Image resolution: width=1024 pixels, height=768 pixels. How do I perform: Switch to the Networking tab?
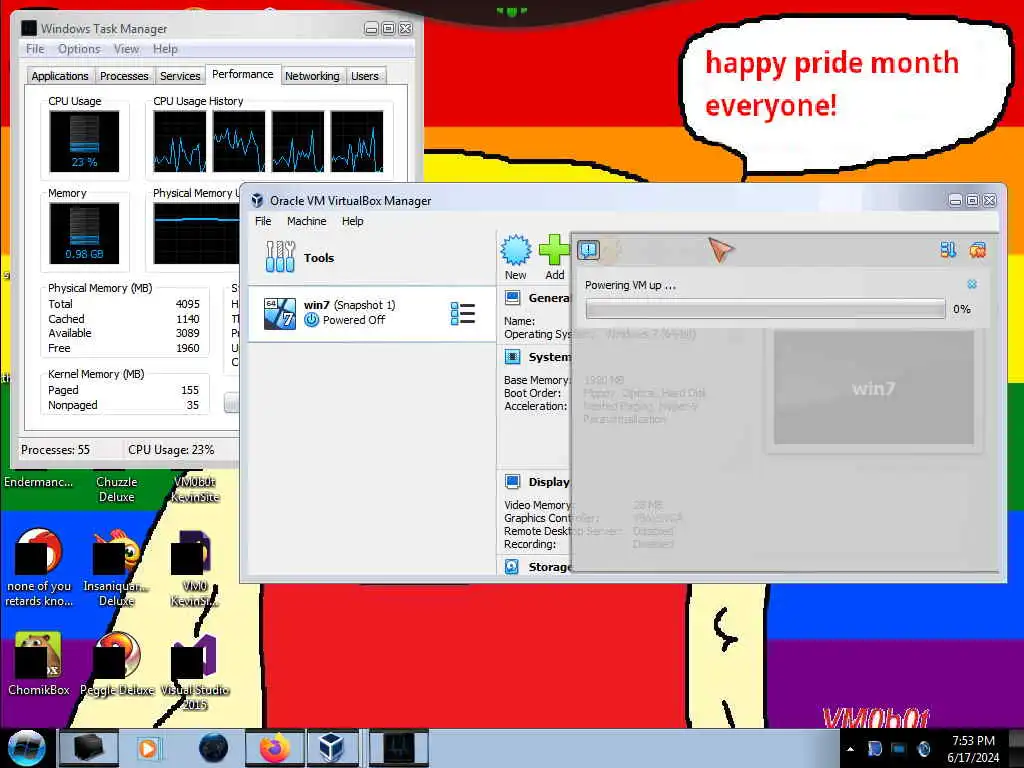[312, 76]
